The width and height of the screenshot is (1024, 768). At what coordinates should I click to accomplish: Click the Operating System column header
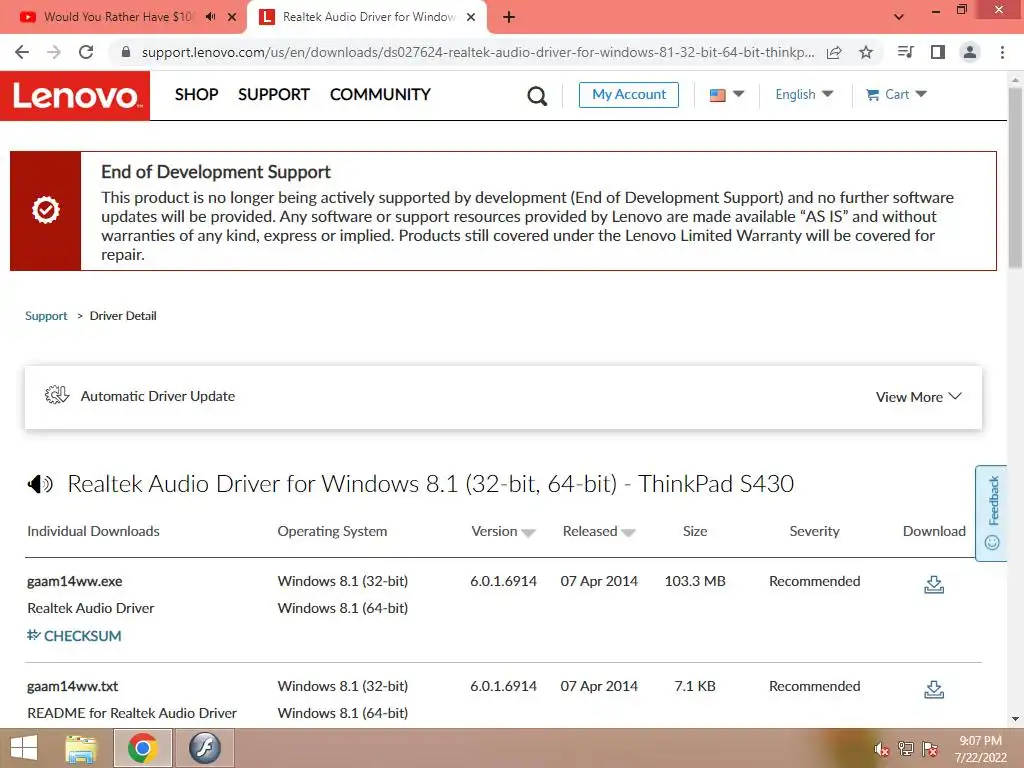click(332, 532)
